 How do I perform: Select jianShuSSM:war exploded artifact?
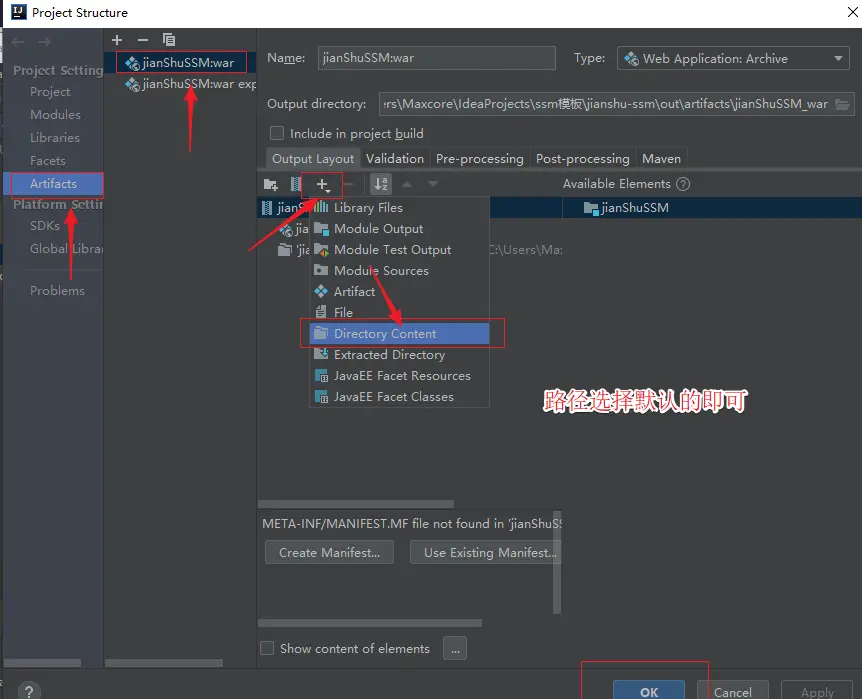(190, 84)
